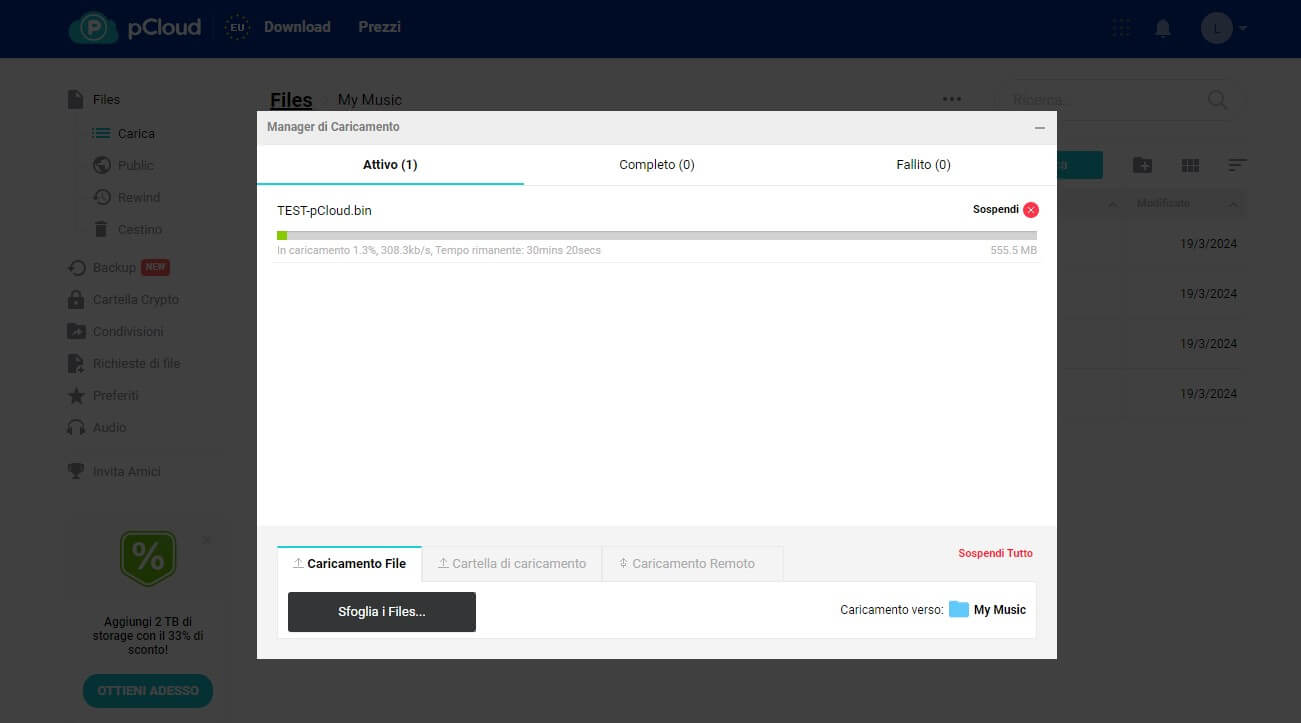1301x723 pixels.
Task: Open the EU region selector
Action: (238, 28)
